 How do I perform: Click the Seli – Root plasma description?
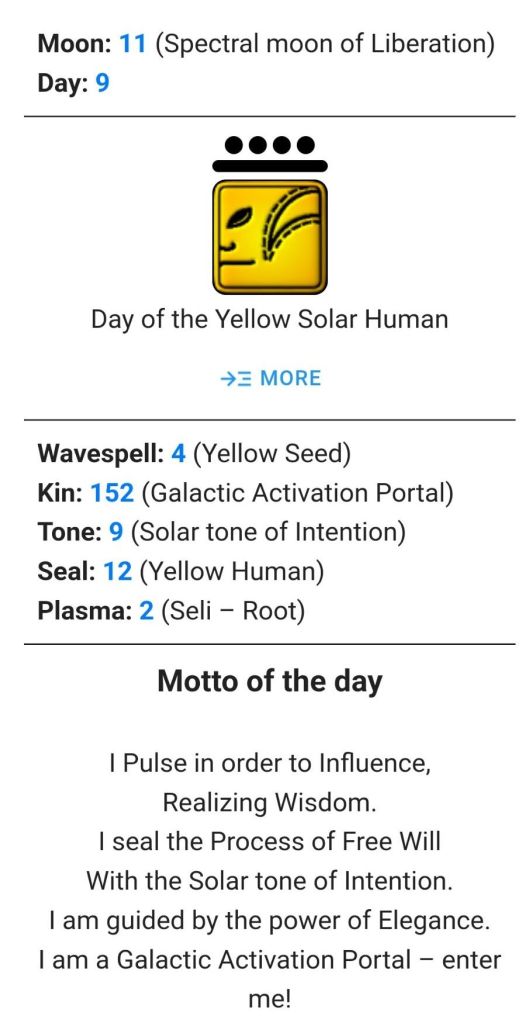[x=233, y=611]
